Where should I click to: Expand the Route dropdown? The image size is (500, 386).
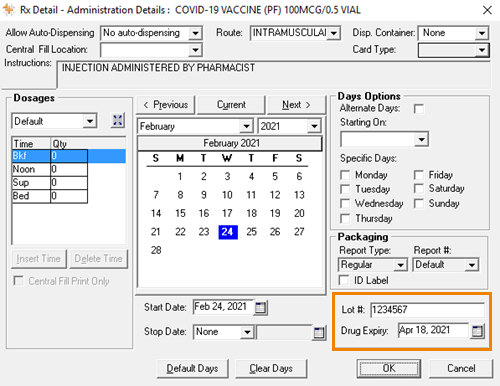tap(334, 33)
